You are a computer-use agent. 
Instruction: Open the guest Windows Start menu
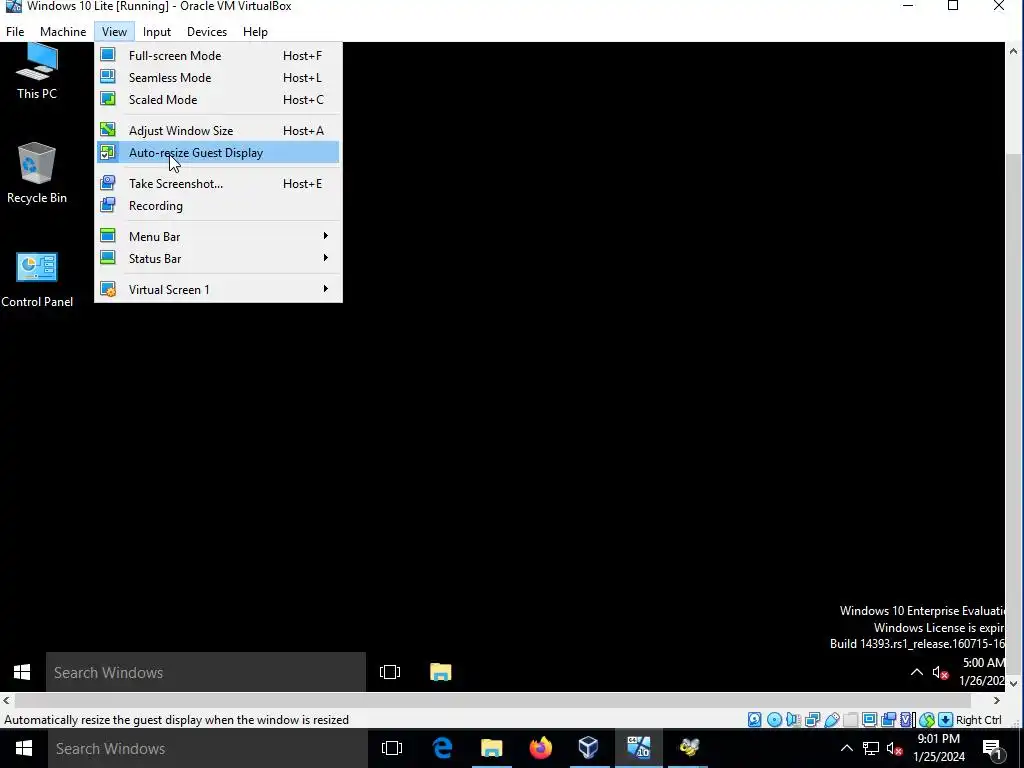tap(22, 672)
